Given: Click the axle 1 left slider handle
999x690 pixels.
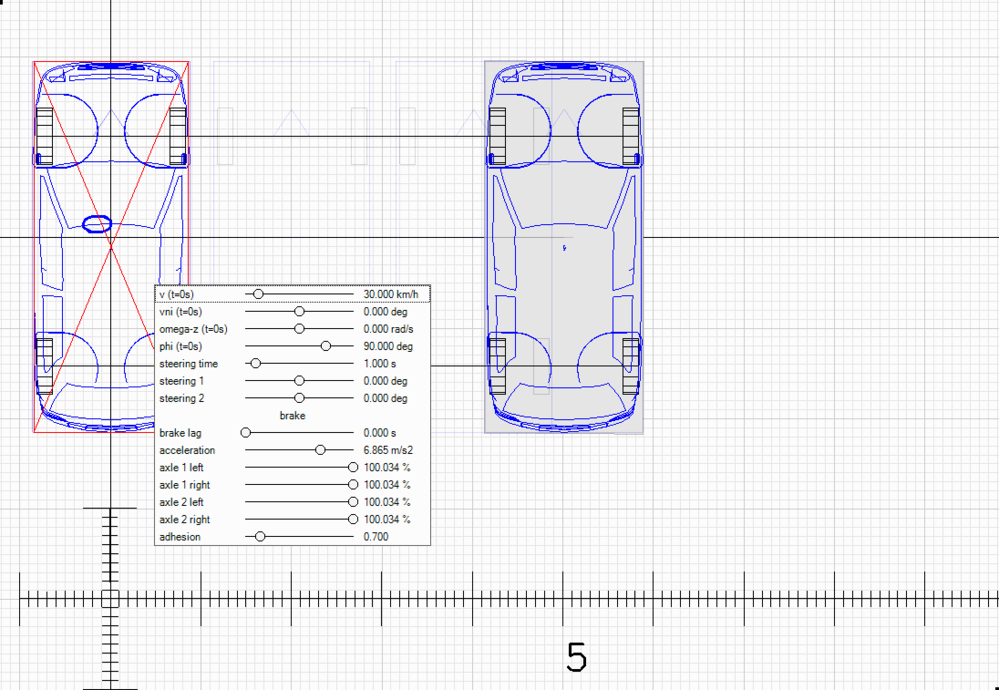Looking at the screenshot, I should click(353, 467).
